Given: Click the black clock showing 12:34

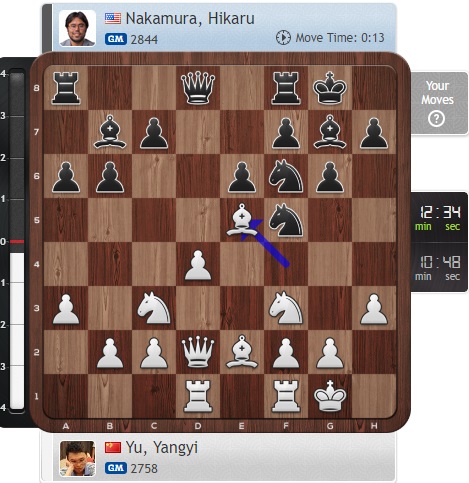Looking at the screenshot, I should 440,217.
